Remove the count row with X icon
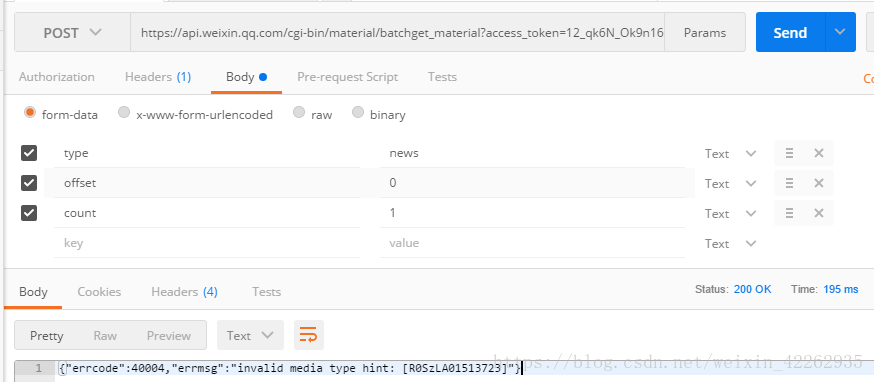This screenshot has height=382, width=874. [818, 213]
